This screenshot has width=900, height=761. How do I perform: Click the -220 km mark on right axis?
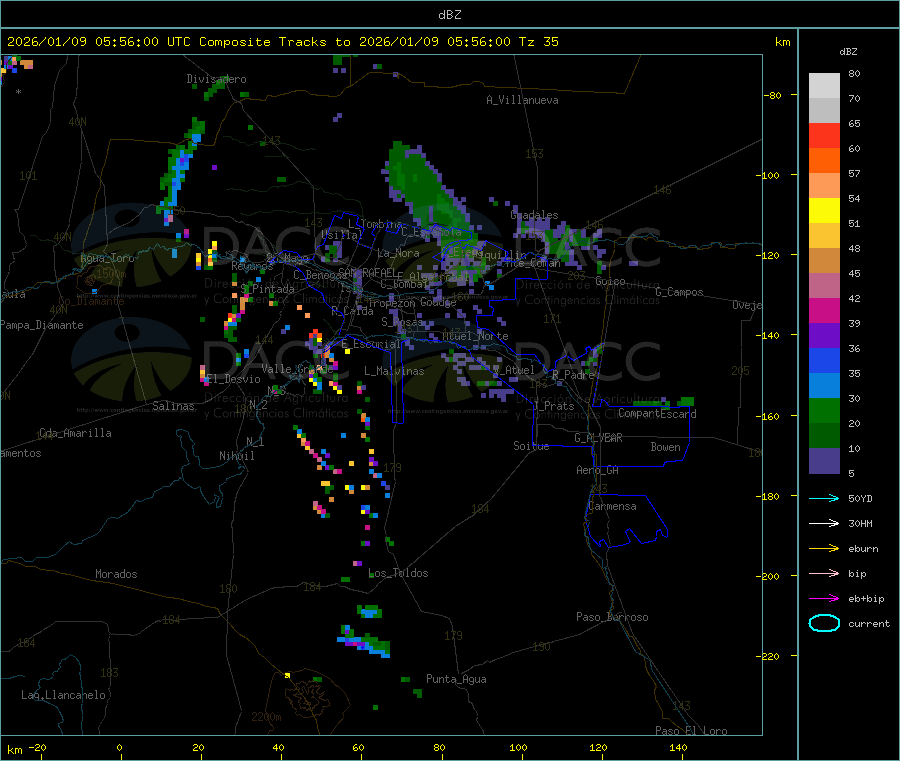click(x=770, y=656)
